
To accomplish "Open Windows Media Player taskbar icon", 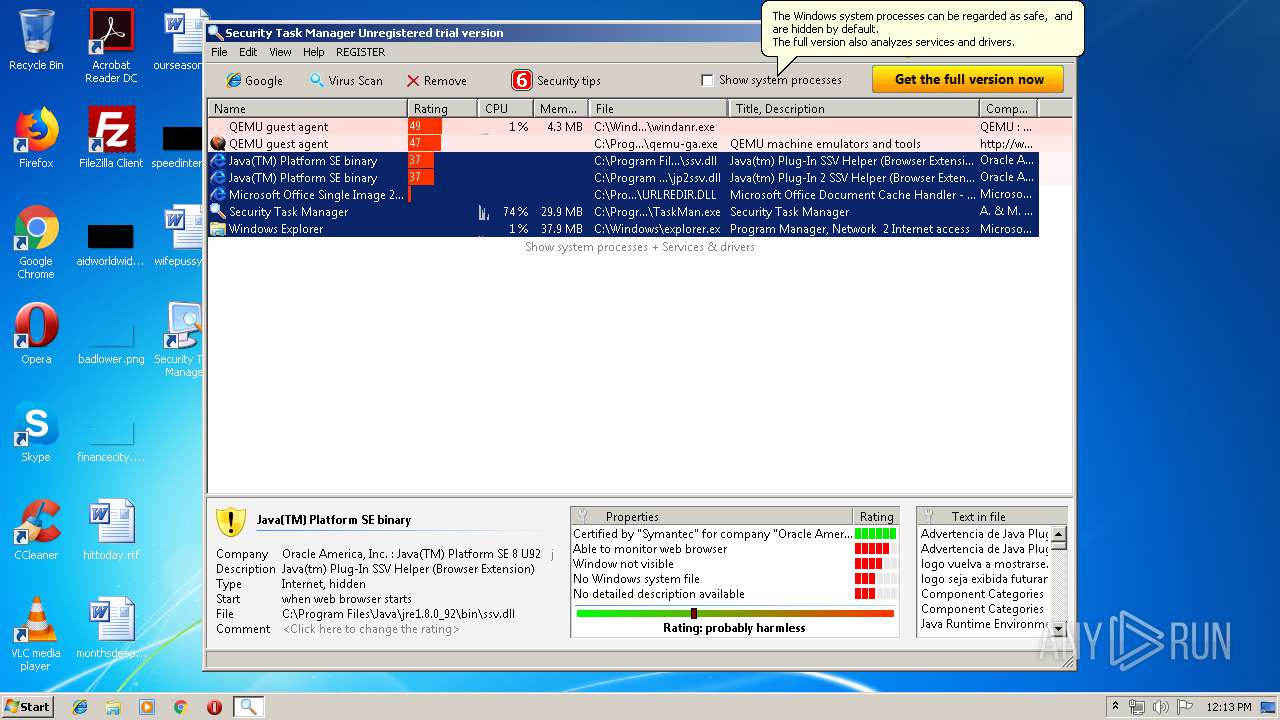I will click(x=147, y=707).
